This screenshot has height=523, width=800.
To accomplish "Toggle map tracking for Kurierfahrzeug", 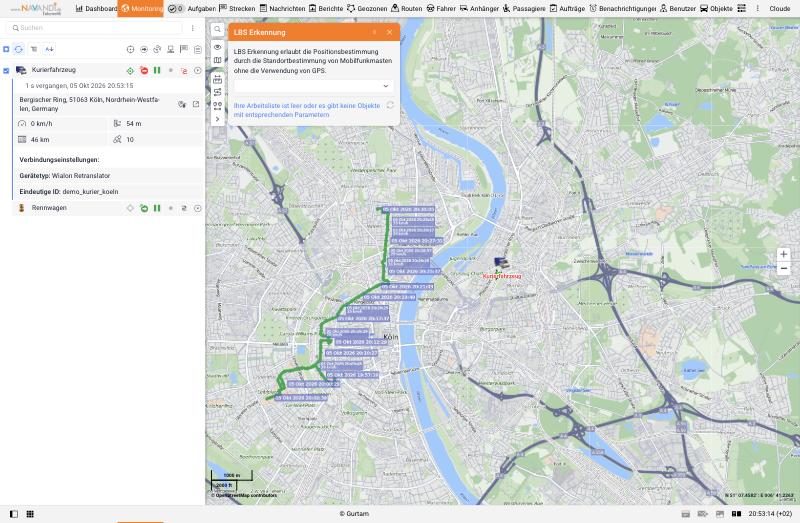I will (131, 70).
